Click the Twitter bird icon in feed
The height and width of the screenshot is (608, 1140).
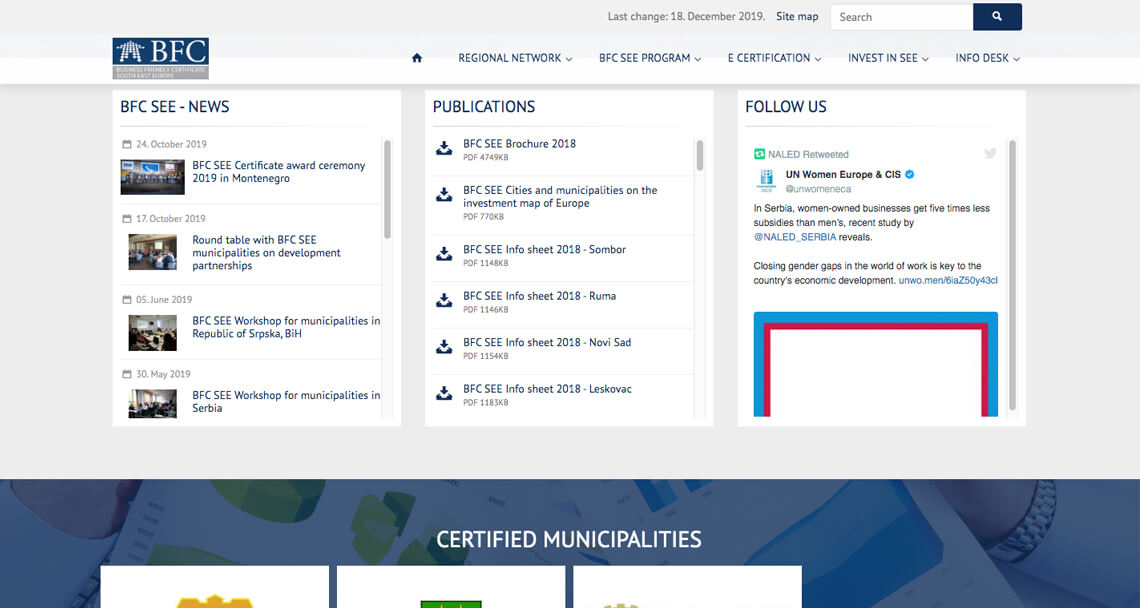point(990,153)
